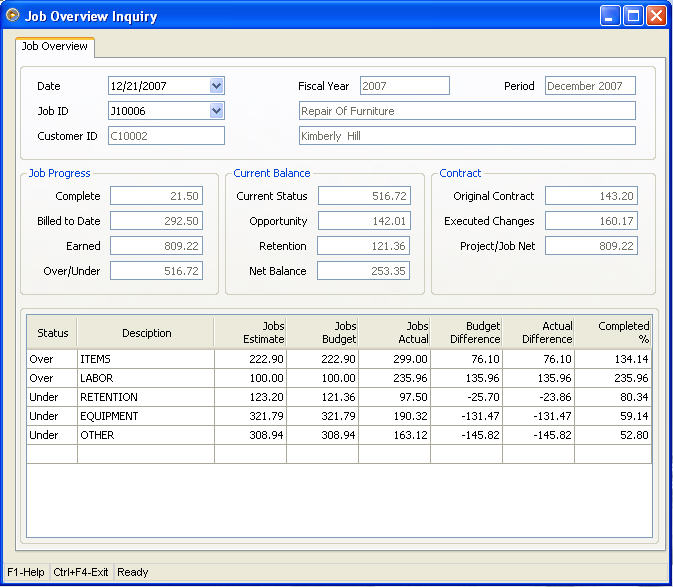Maximize the Job Overview Inquiry window
Viewport: 673px width, 587px height.
633,16
